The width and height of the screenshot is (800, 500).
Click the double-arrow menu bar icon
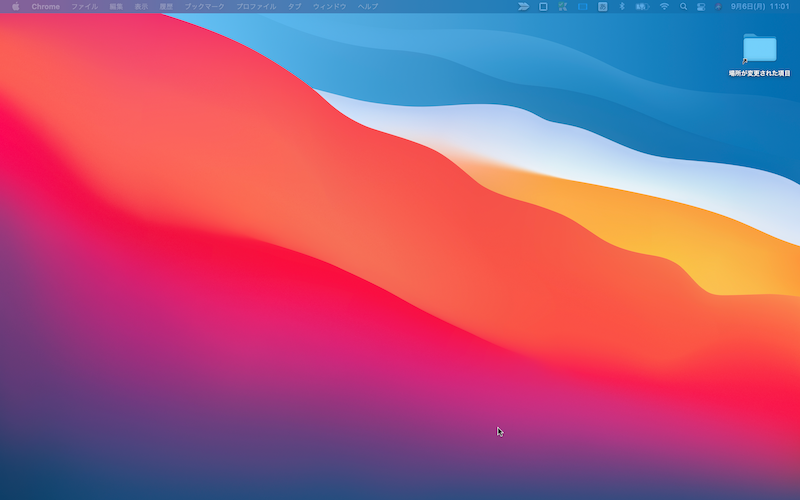(523, 7)
